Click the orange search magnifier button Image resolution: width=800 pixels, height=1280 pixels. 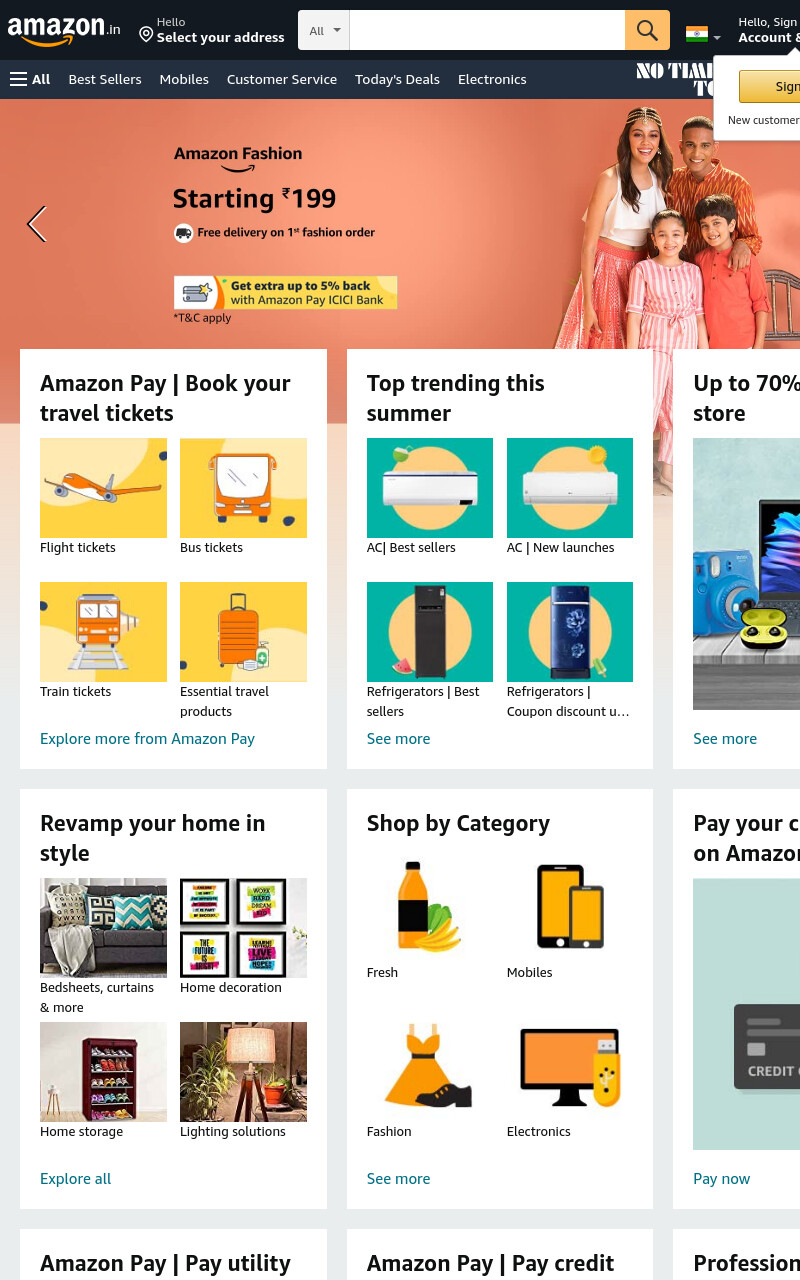[x=647, y=30]
